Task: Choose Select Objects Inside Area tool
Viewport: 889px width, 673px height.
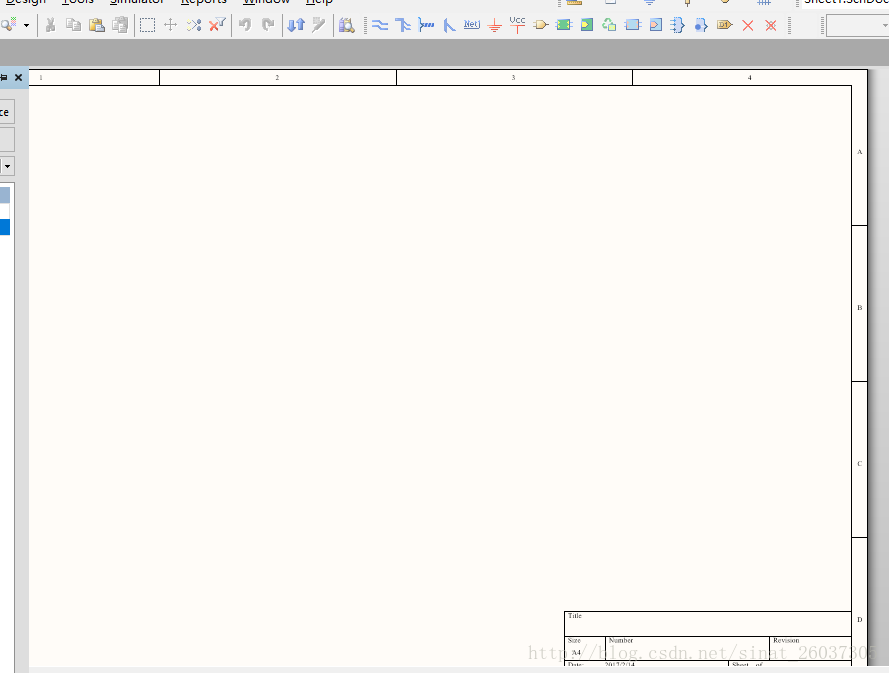Action: tap(147, 25)
